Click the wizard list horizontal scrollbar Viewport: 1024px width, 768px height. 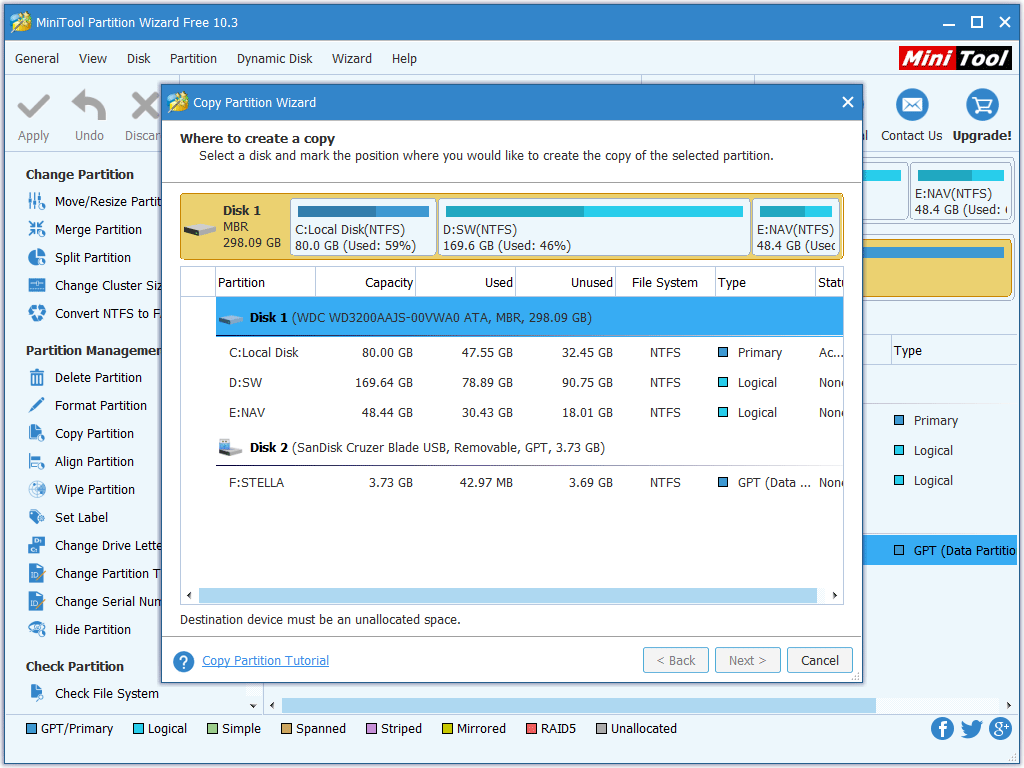point(507,595)
